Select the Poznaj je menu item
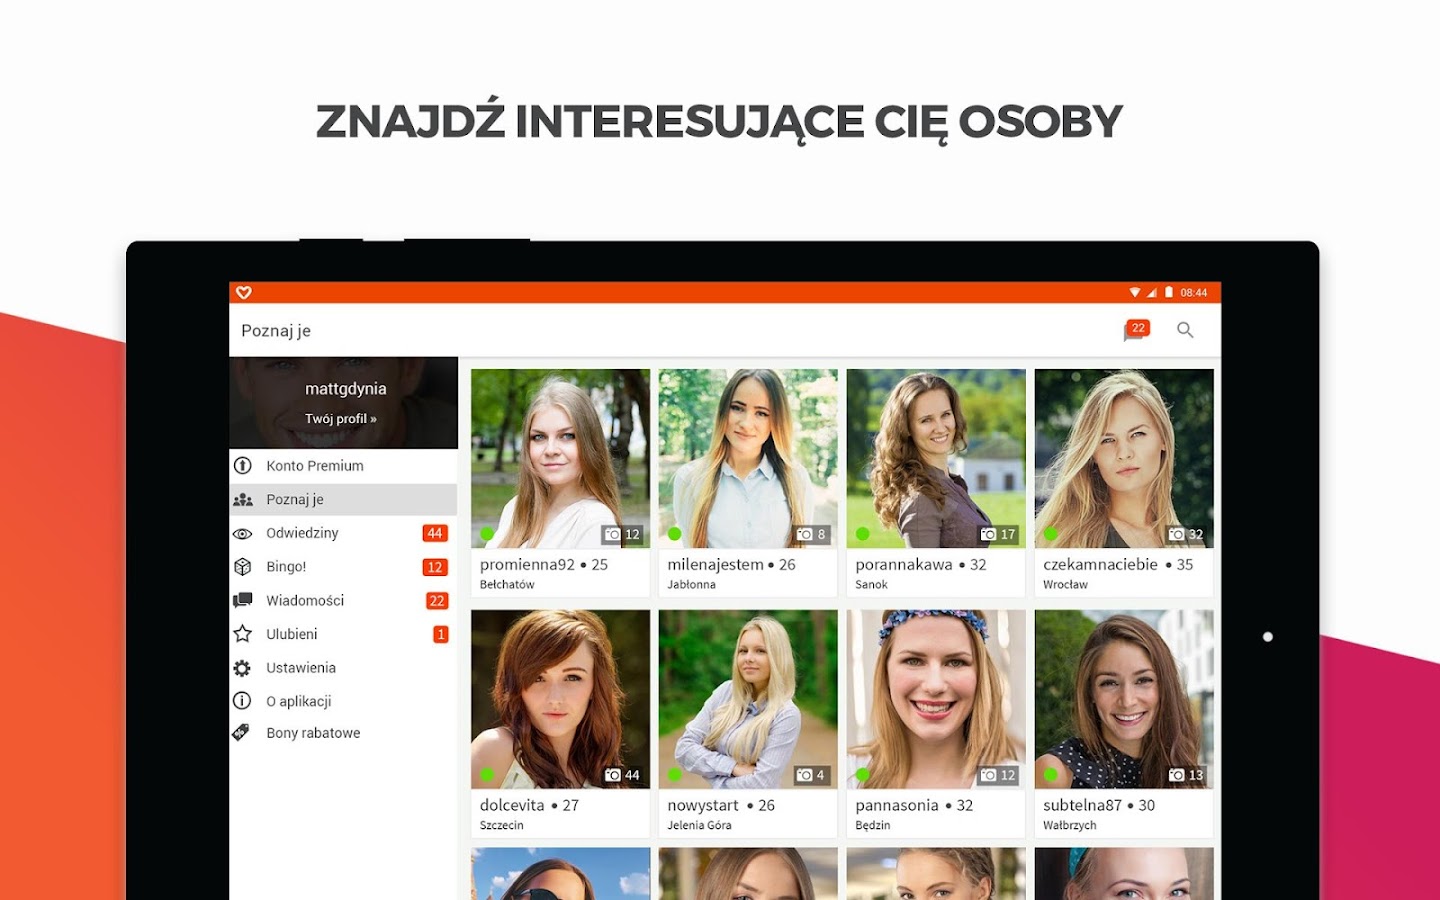 point(343,499)
